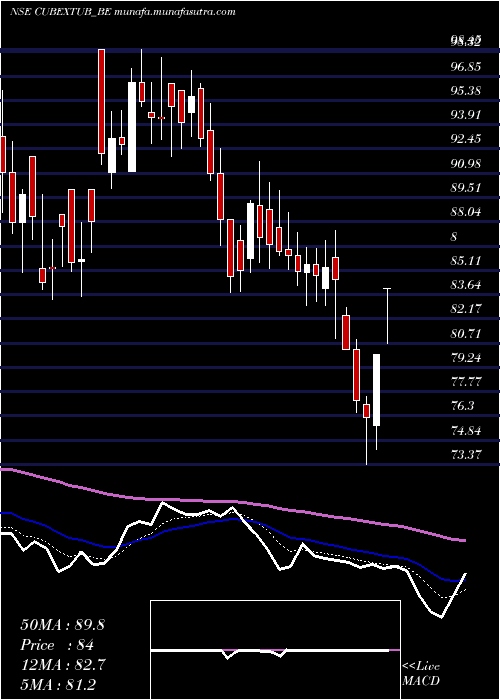
Task: Click the 80.71 price axis label
Action: 466,333
